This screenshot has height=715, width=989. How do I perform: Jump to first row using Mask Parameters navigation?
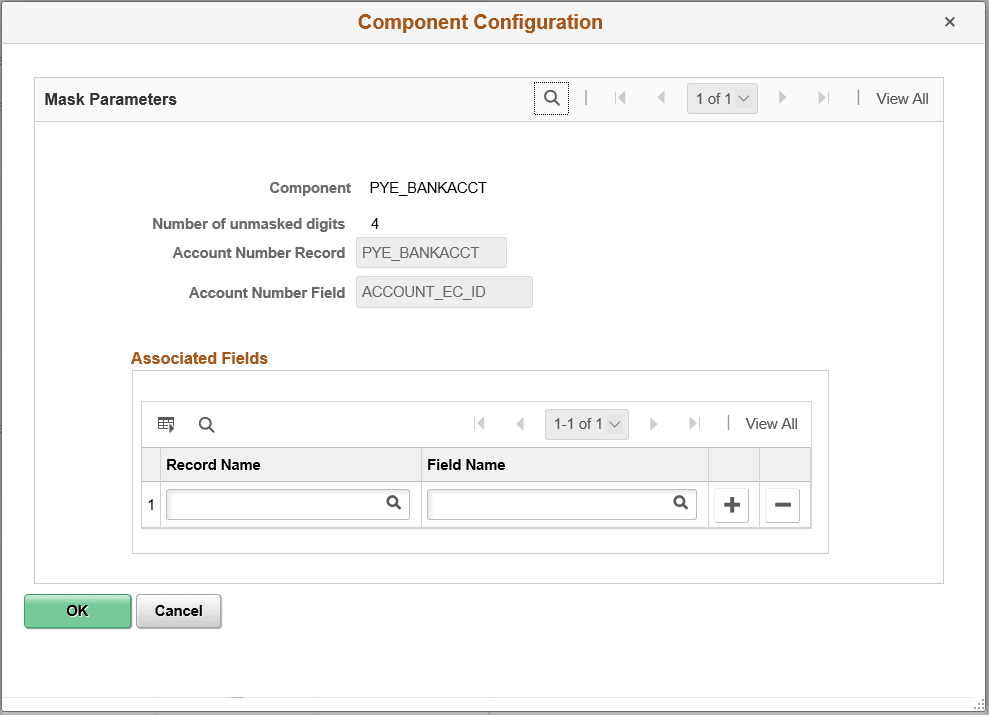click(621, 98)
